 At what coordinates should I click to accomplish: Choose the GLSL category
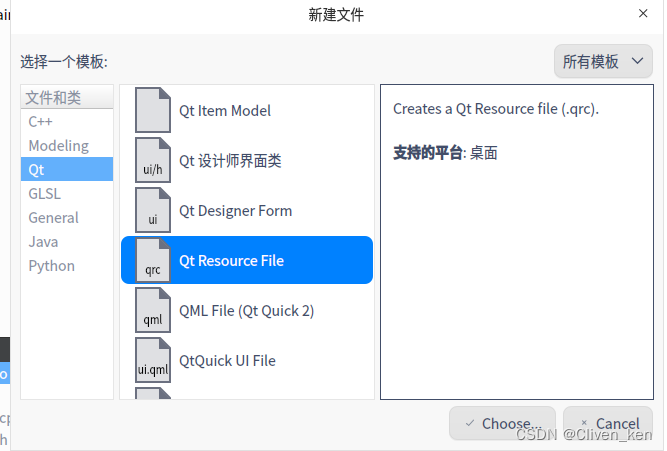coord(67,194)
